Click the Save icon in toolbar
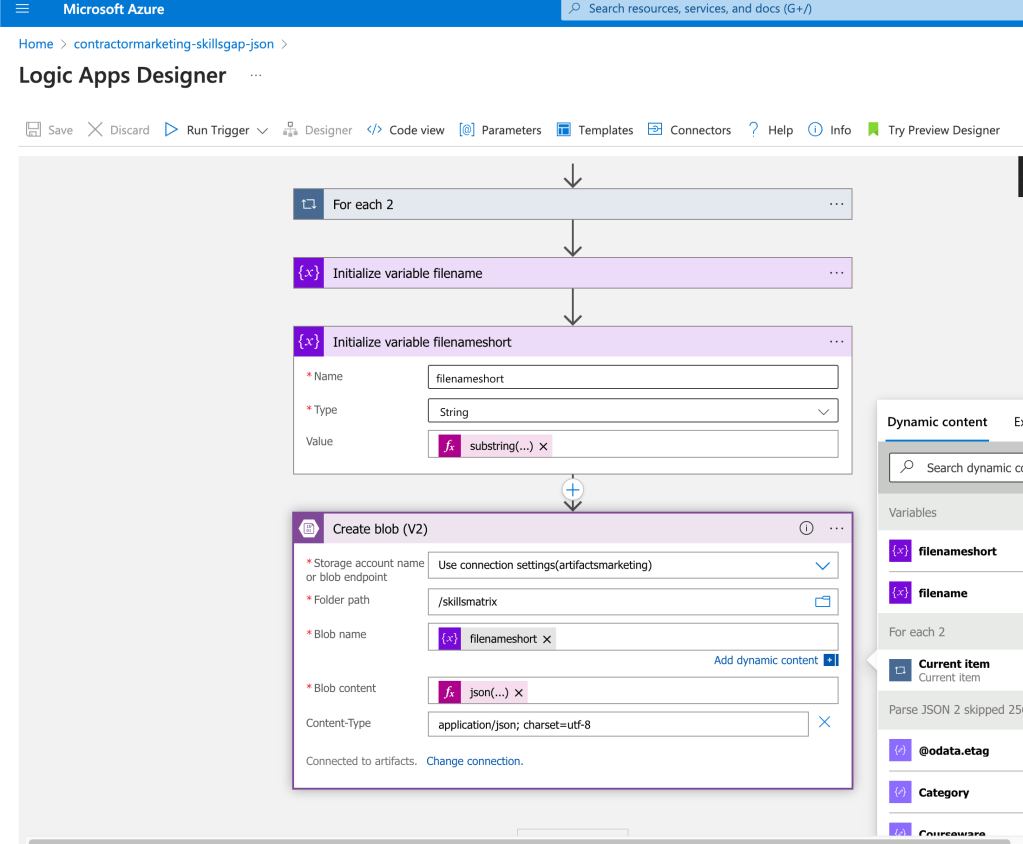The height and width of the screenshot is (844, 1023). (x=33, y=129)
